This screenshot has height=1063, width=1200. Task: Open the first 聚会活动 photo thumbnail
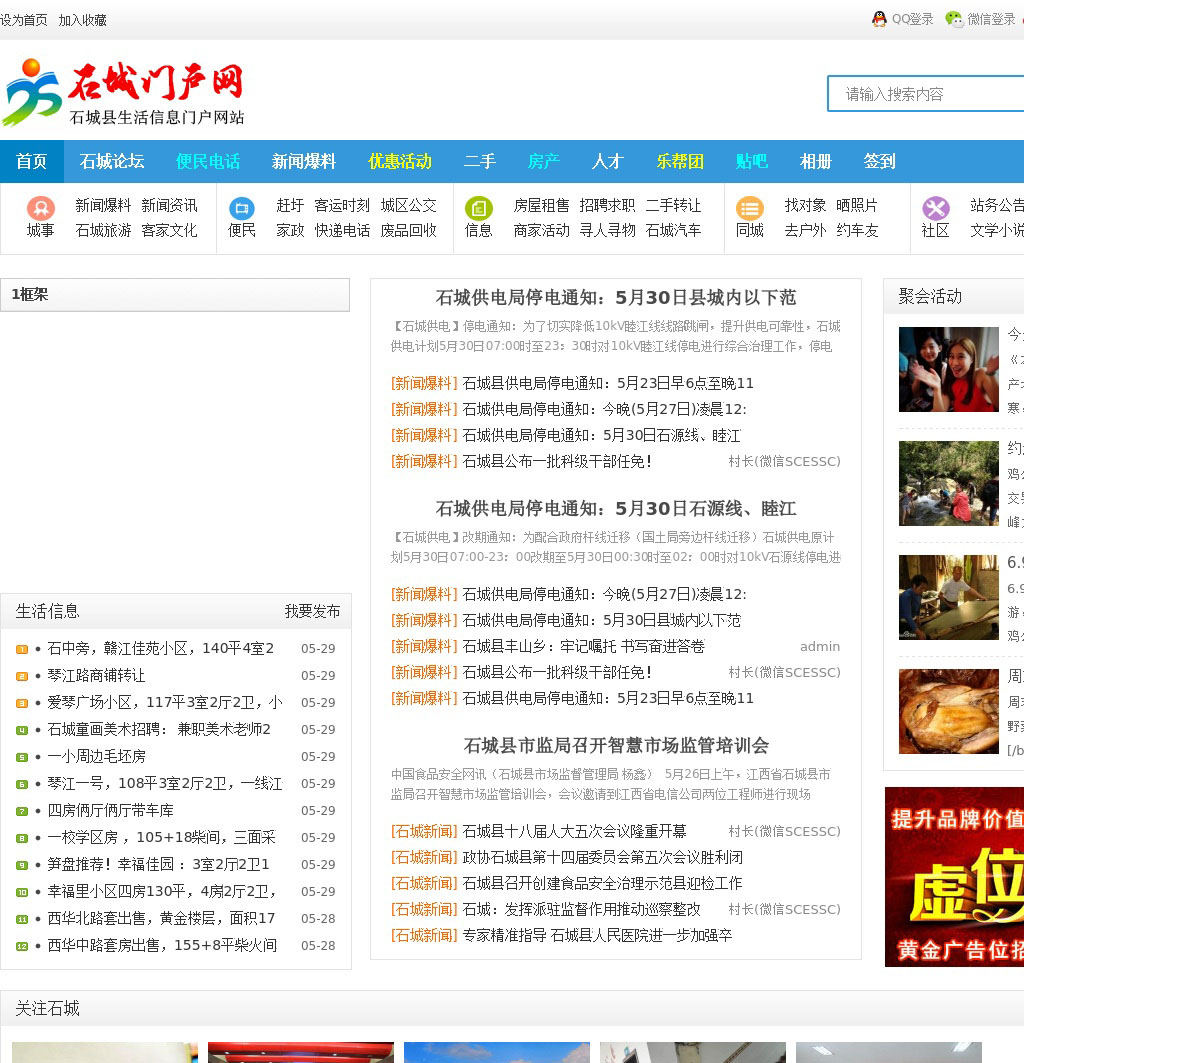948,369
